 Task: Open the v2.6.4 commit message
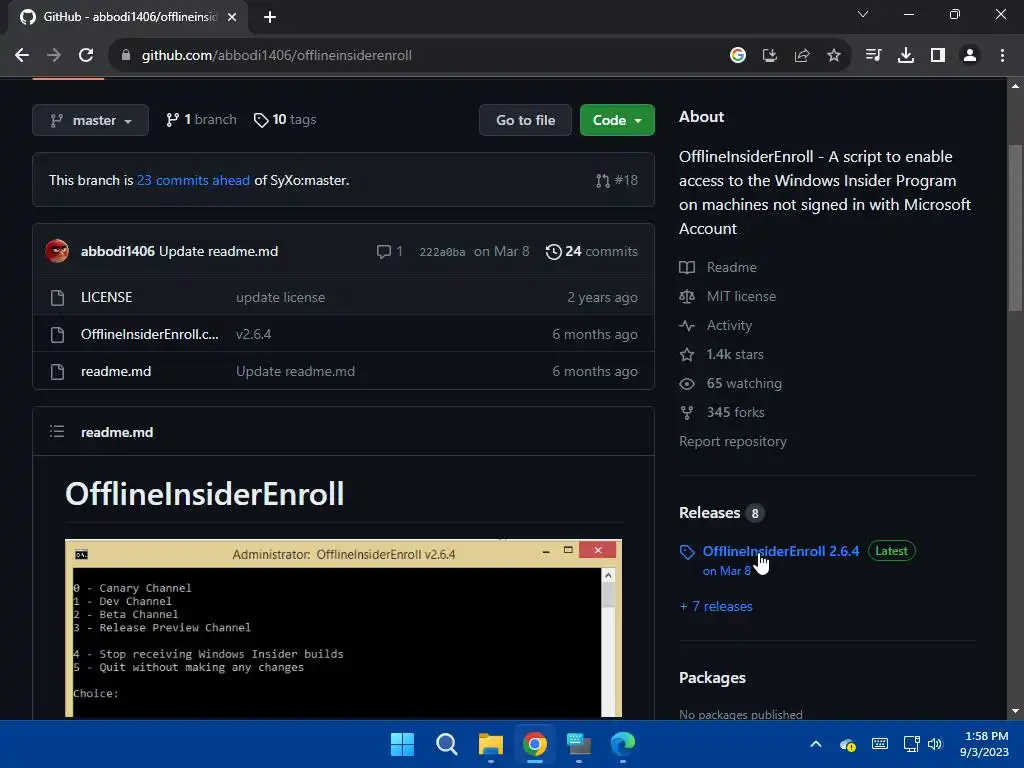pos(253,334)
